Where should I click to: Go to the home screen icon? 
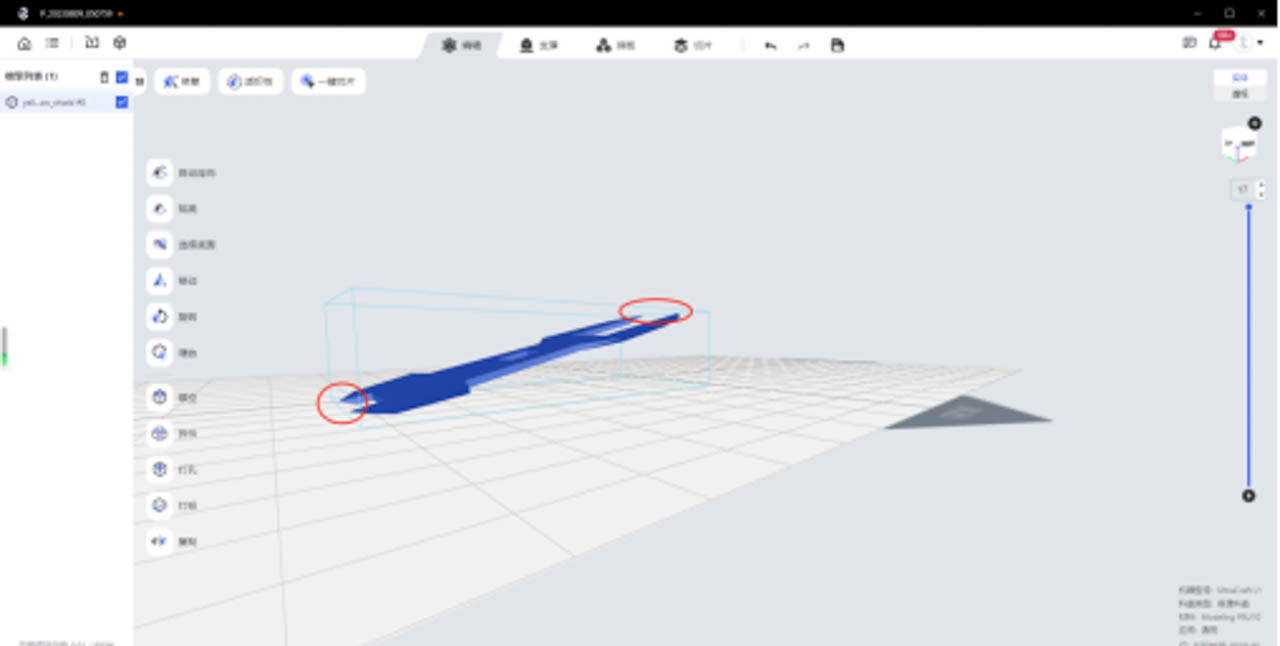[24, 43]
